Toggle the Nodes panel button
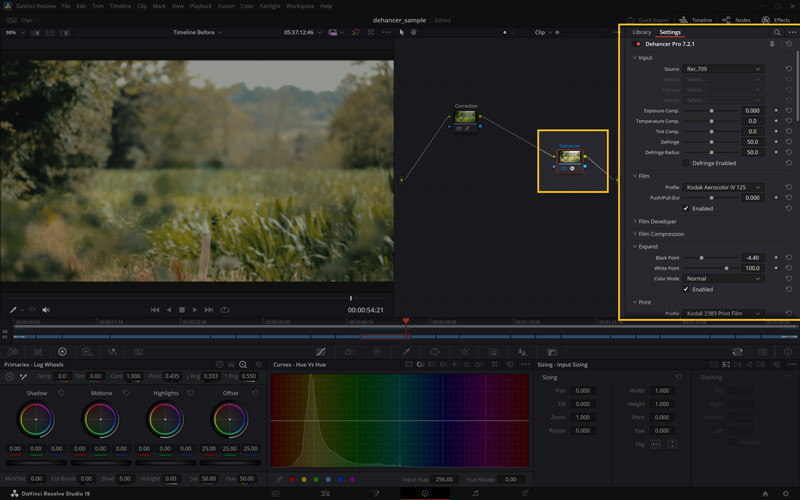This screenshot has height=500, width=800. click(x=736, y=20)
